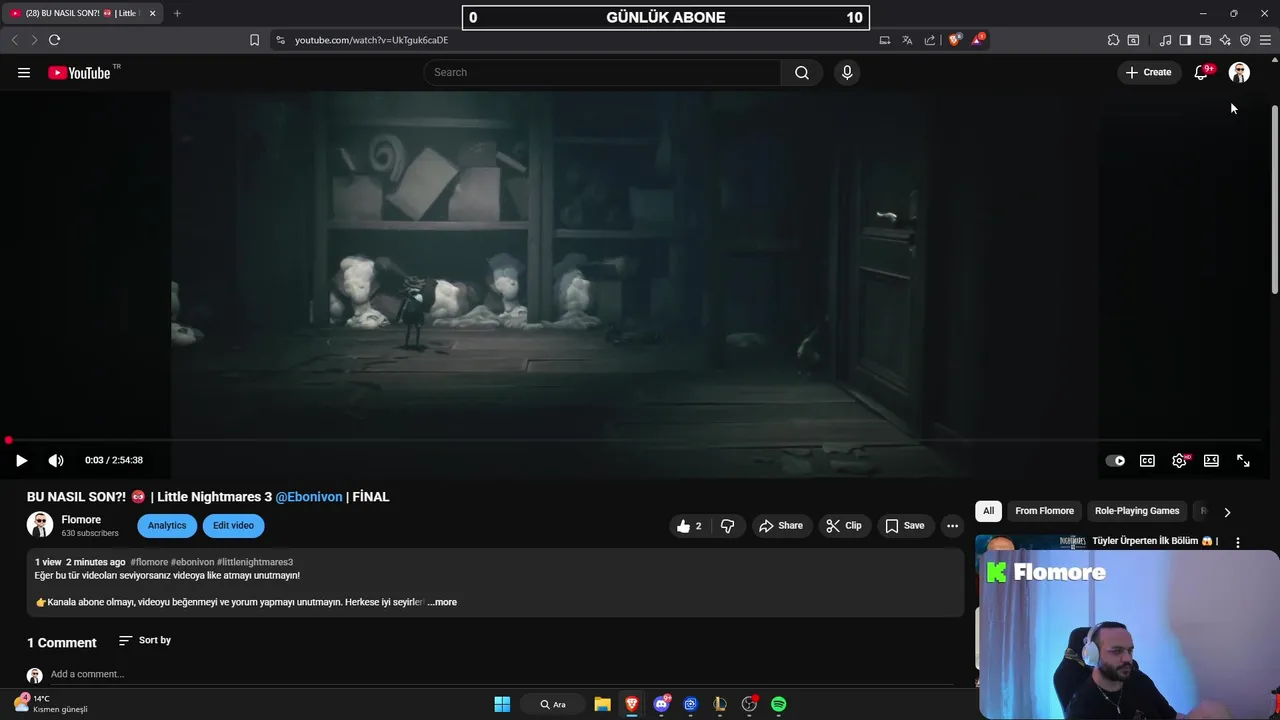The width and height of the screenshot is (1280, 720).
Task: Open browser extensions puzzle icon
Action: point(1113,40)
